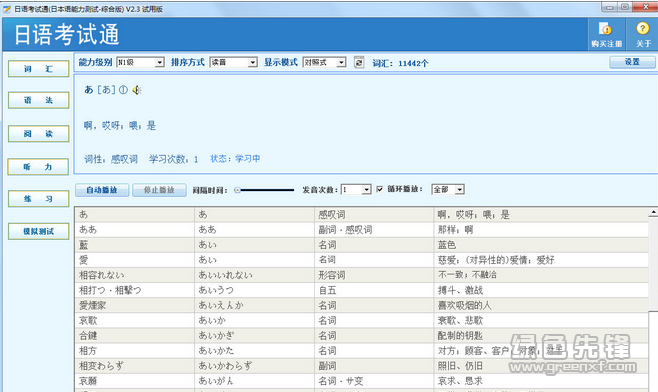658x392 pixels.
Task: Click the word list scrollbar up arrow
Action: pos(653,213)
